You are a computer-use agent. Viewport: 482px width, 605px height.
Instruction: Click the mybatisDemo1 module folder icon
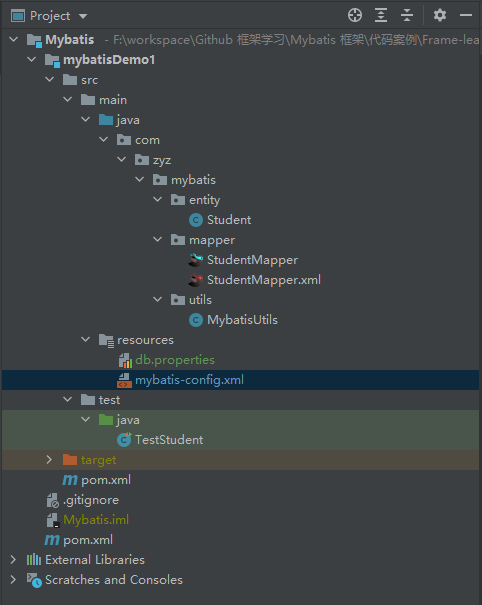pyautogui.click(x=52, y=60)
